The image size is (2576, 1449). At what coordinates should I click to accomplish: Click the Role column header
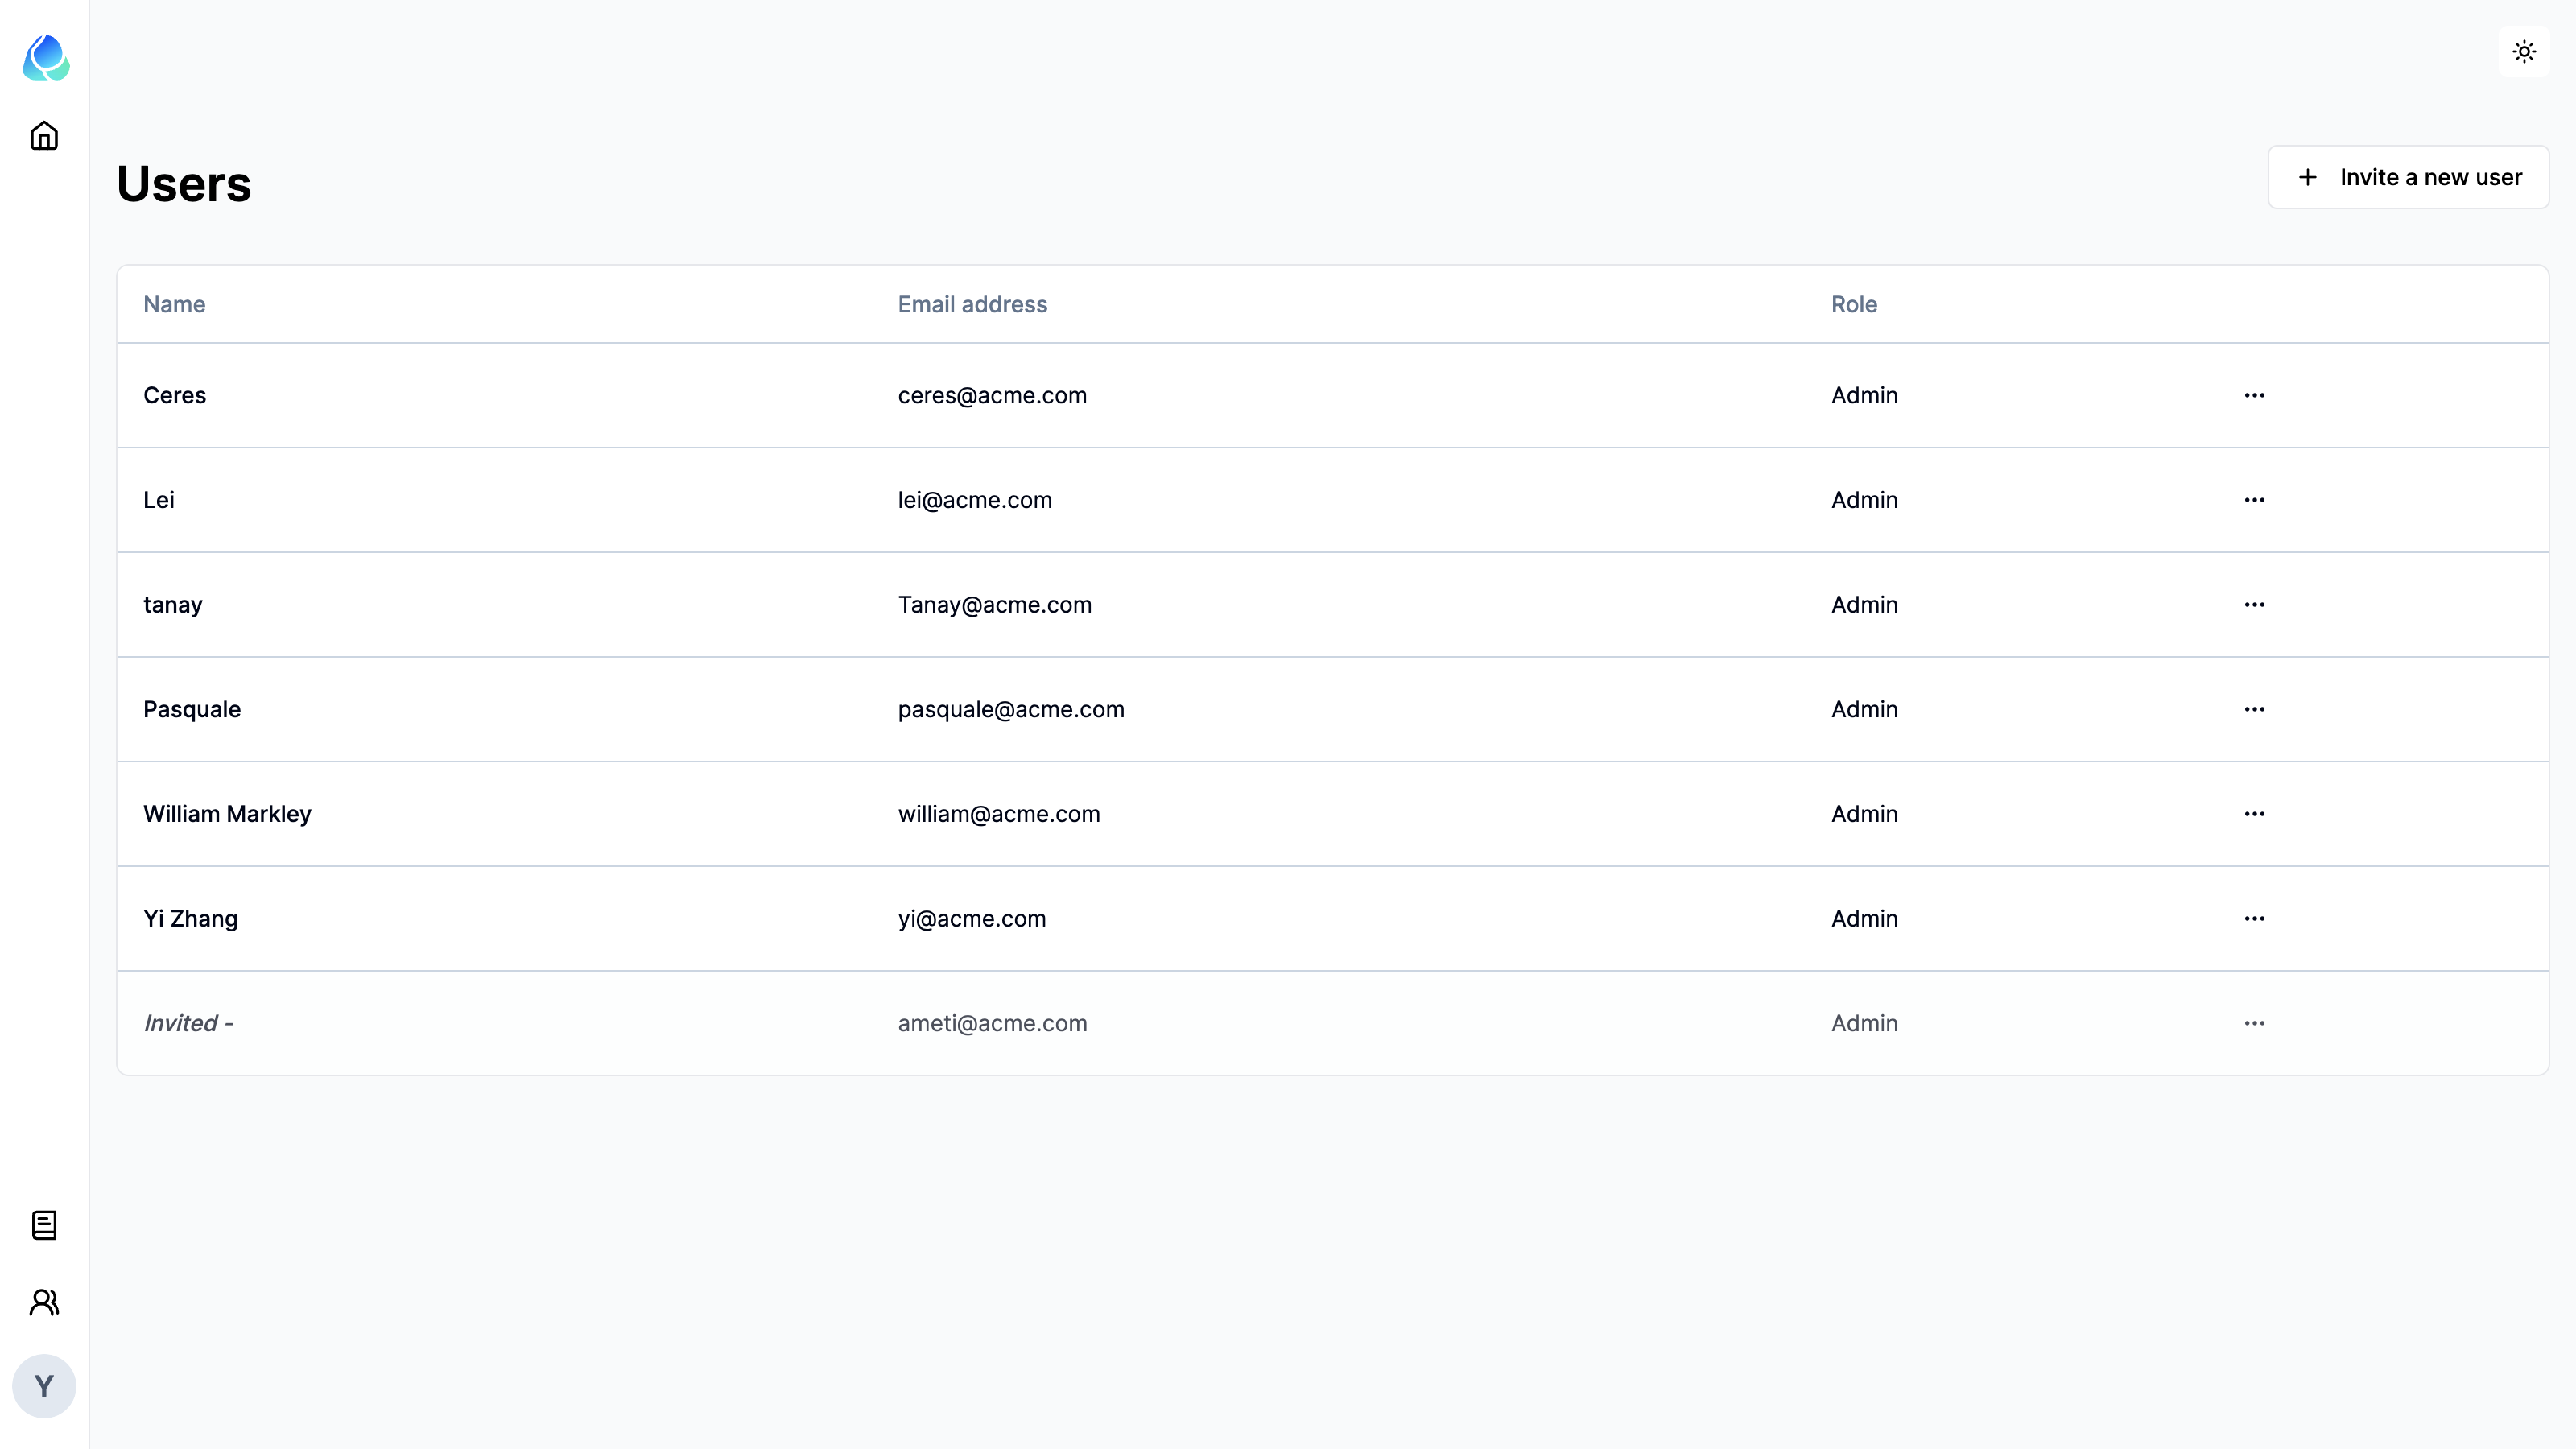tap(1854, 304)
